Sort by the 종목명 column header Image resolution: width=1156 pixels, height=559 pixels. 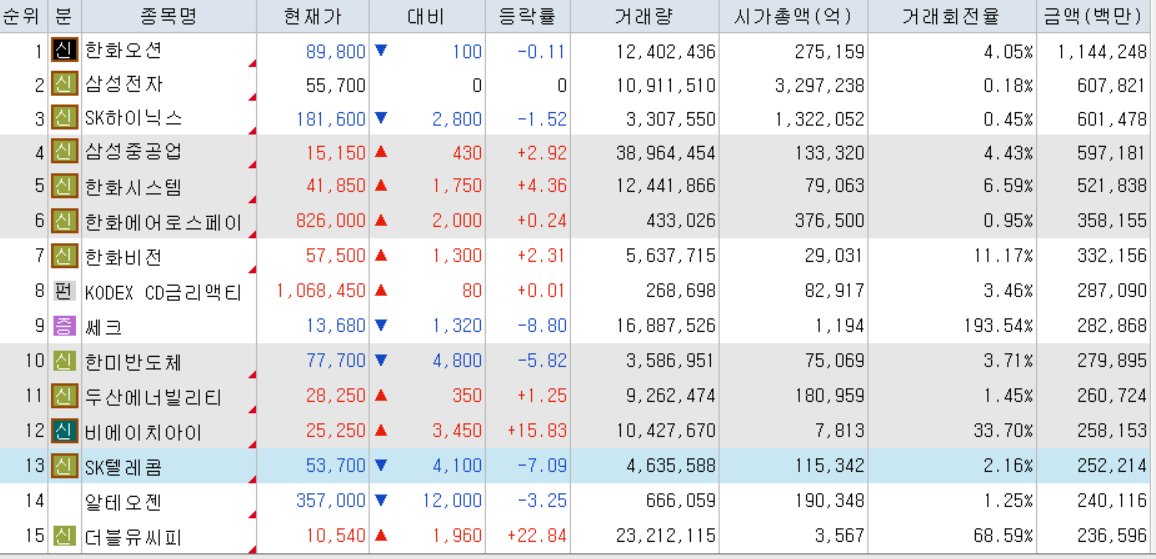coord(169,16)
